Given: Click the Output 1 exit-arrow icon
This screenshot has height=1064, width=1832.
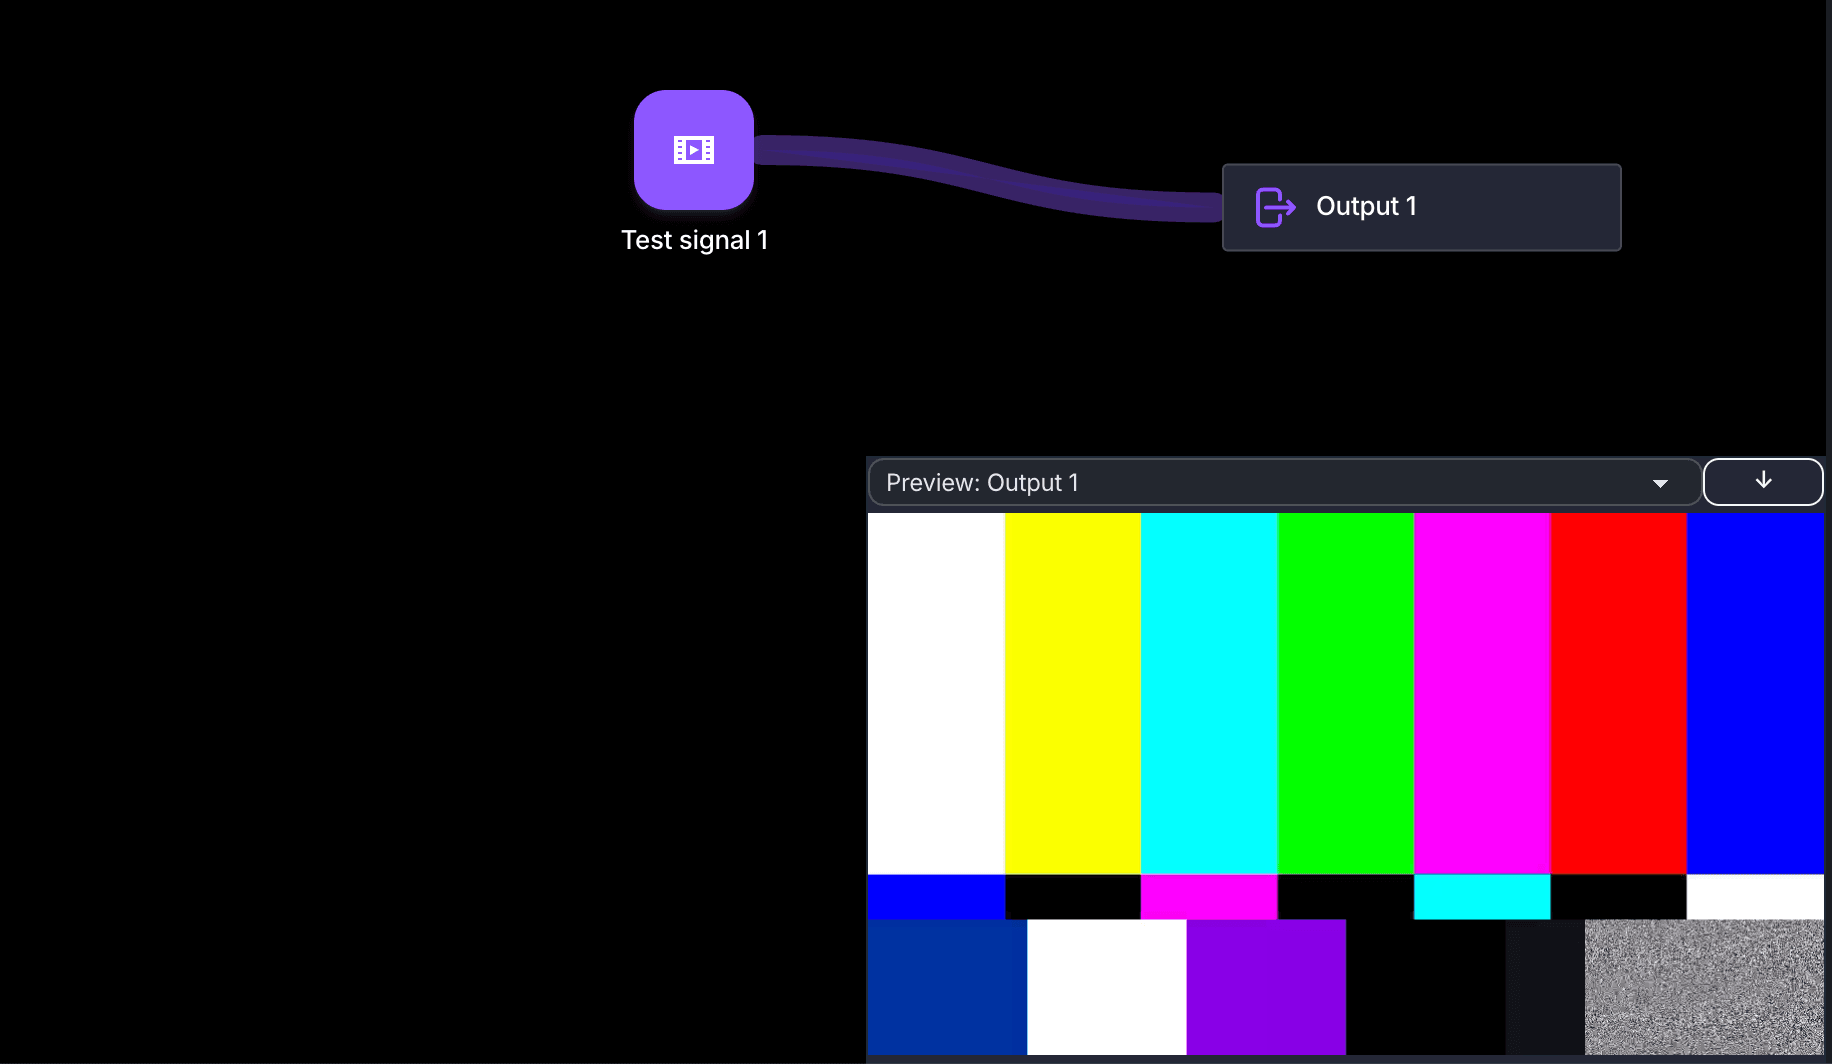Looking at the screenshot, I should tap(1275, 207).
